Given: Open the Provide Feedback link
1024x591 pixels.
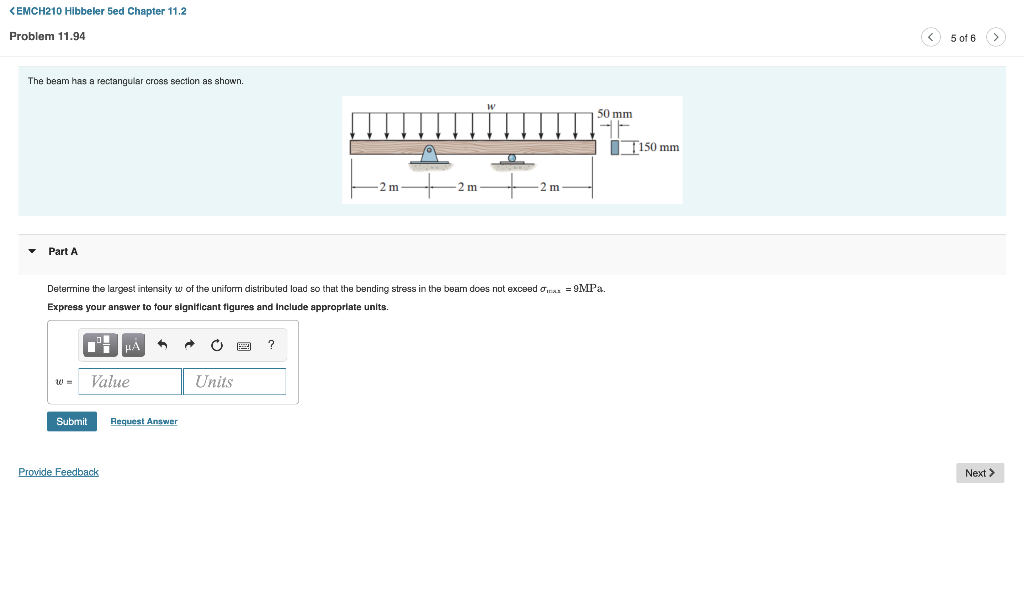Looking at the screenshot, I should 58,471.
